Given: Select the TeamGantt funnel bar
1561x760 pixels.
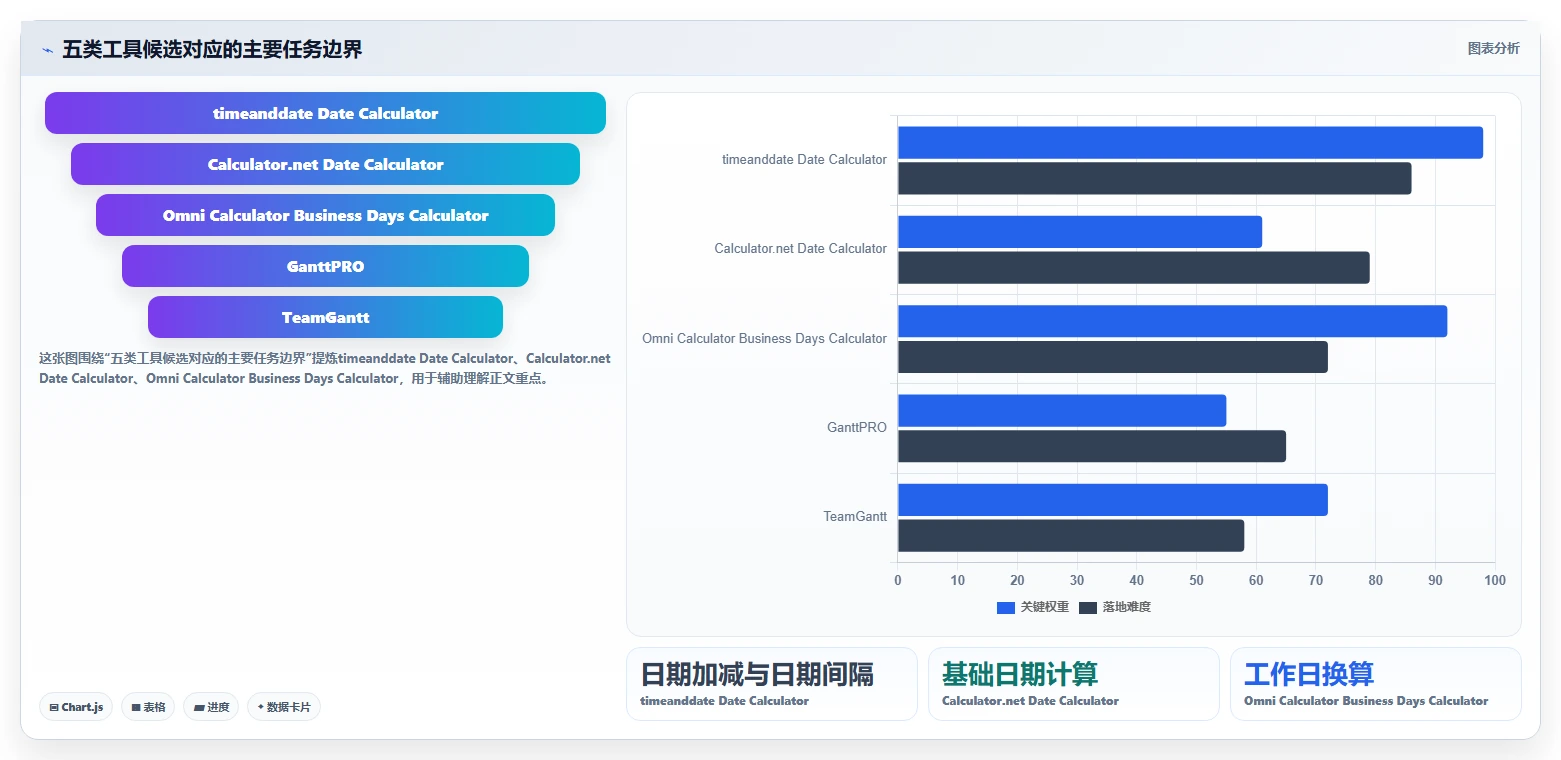Looking at the screenshot, I should point(325,317).
